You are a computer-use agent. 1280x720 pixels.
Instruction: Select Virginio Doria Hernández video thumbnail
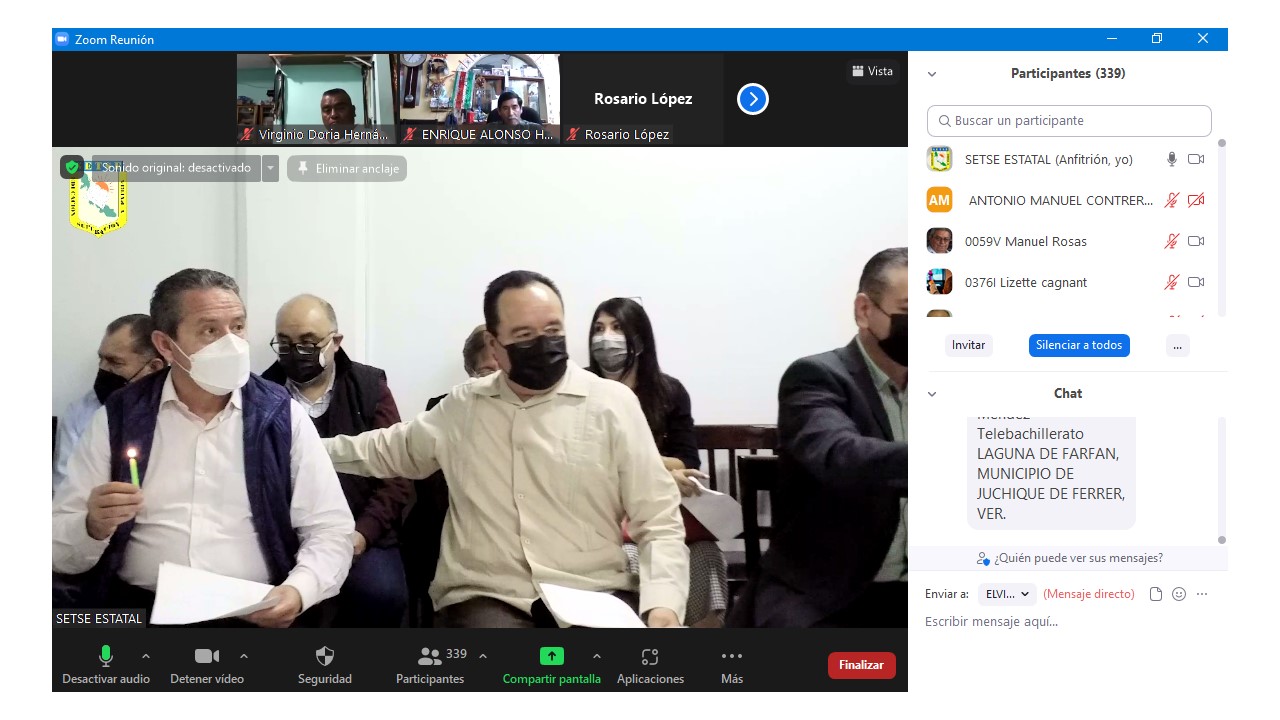(x=315, y=99)
